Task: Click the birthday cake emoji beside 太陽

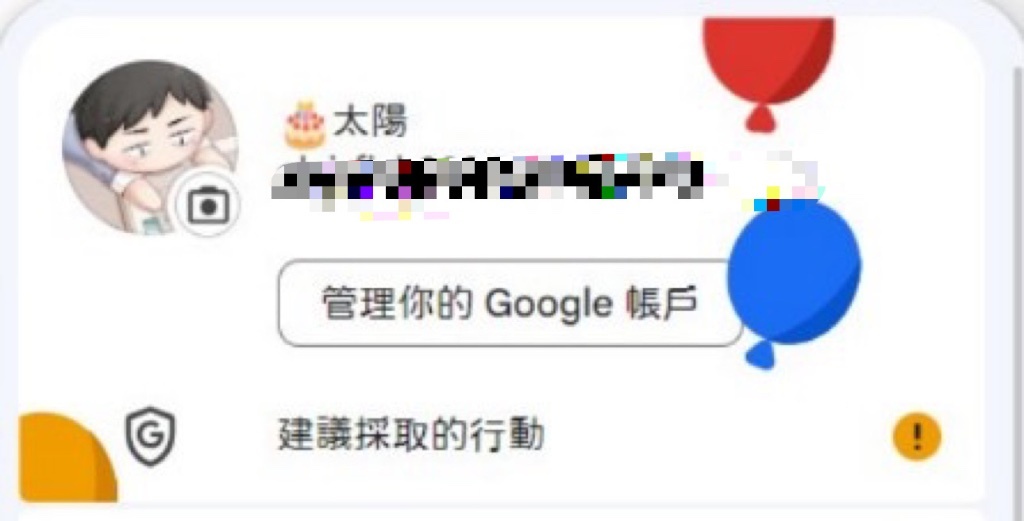Action: point(305,124)
